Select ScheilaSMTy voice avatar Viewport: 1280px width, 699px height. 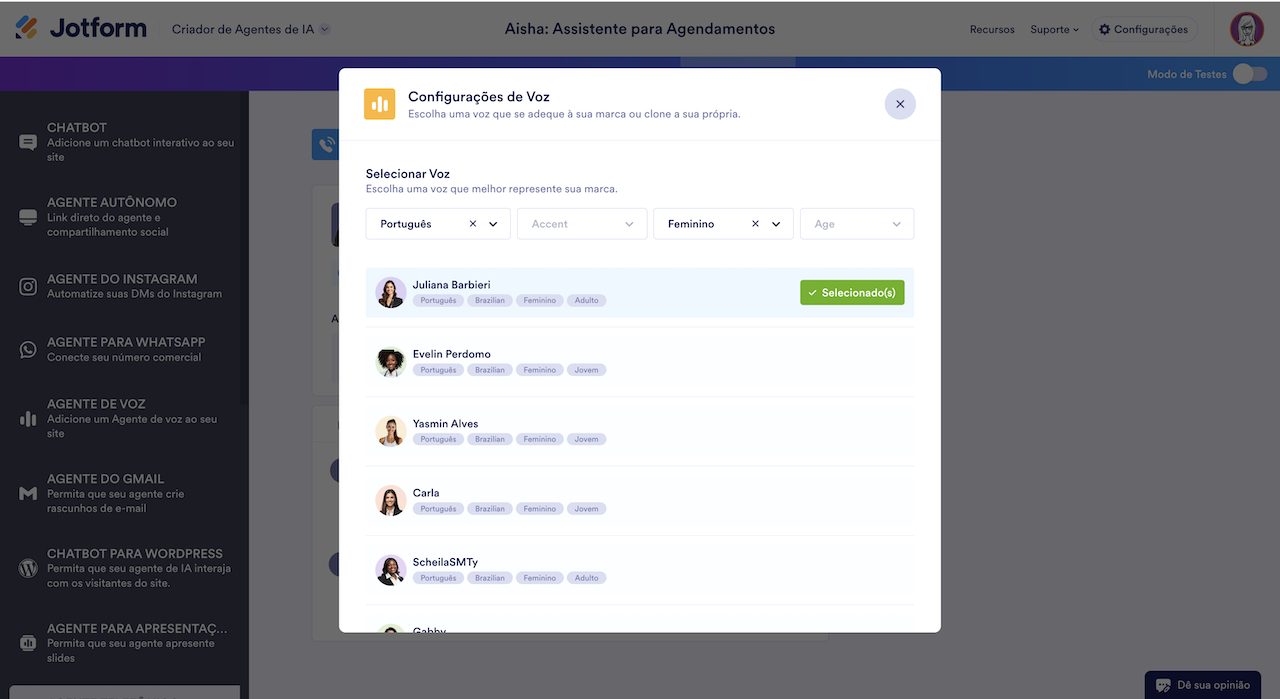point(390,570)
